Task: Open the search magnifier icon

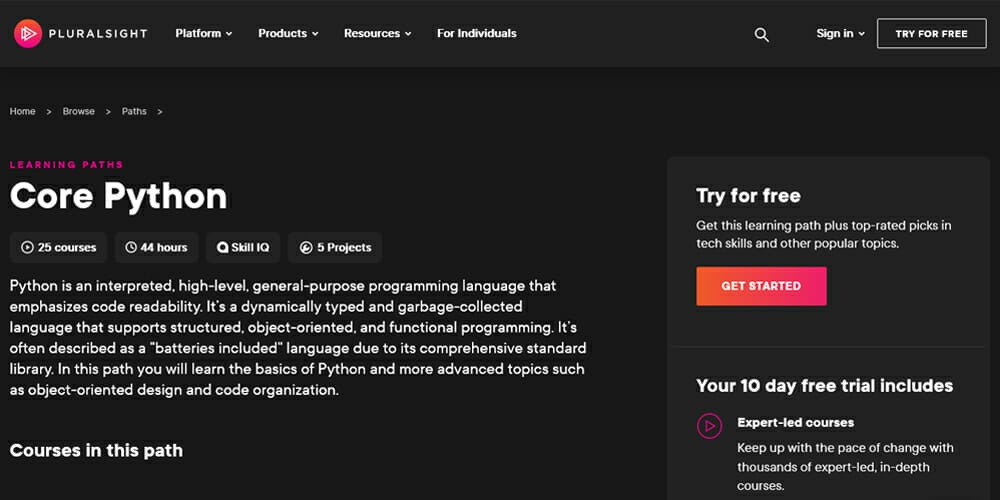Action: [761, 34]
